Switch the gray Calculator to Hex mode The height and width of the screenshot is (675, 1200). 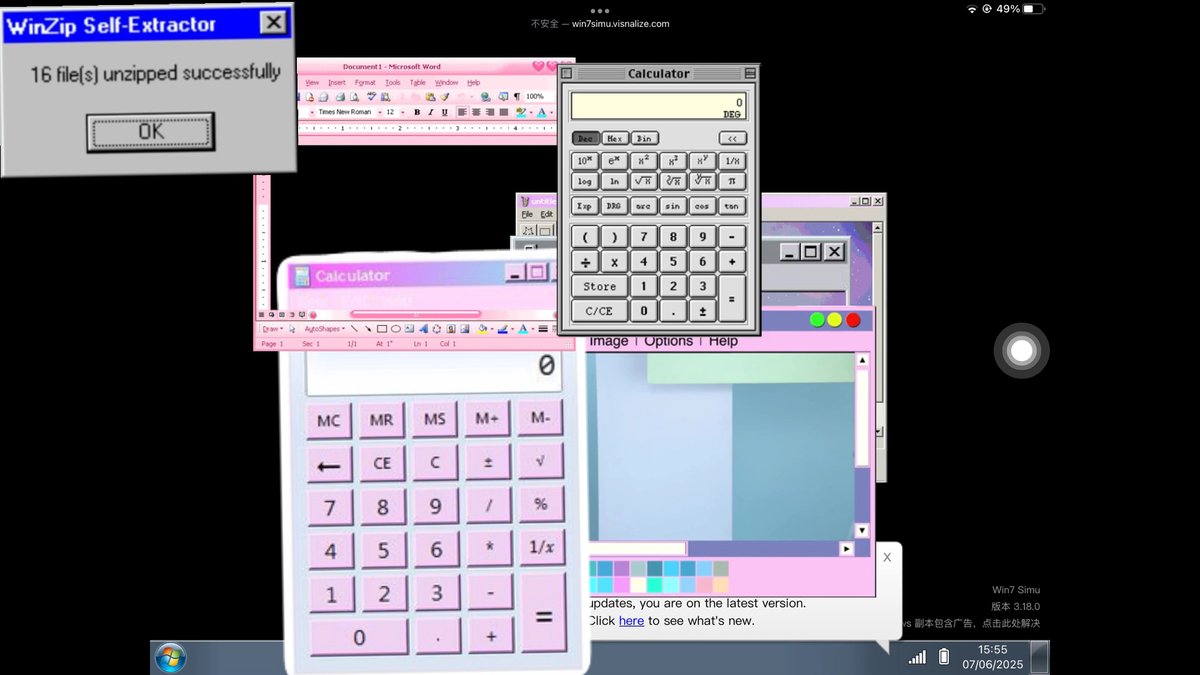615,139
